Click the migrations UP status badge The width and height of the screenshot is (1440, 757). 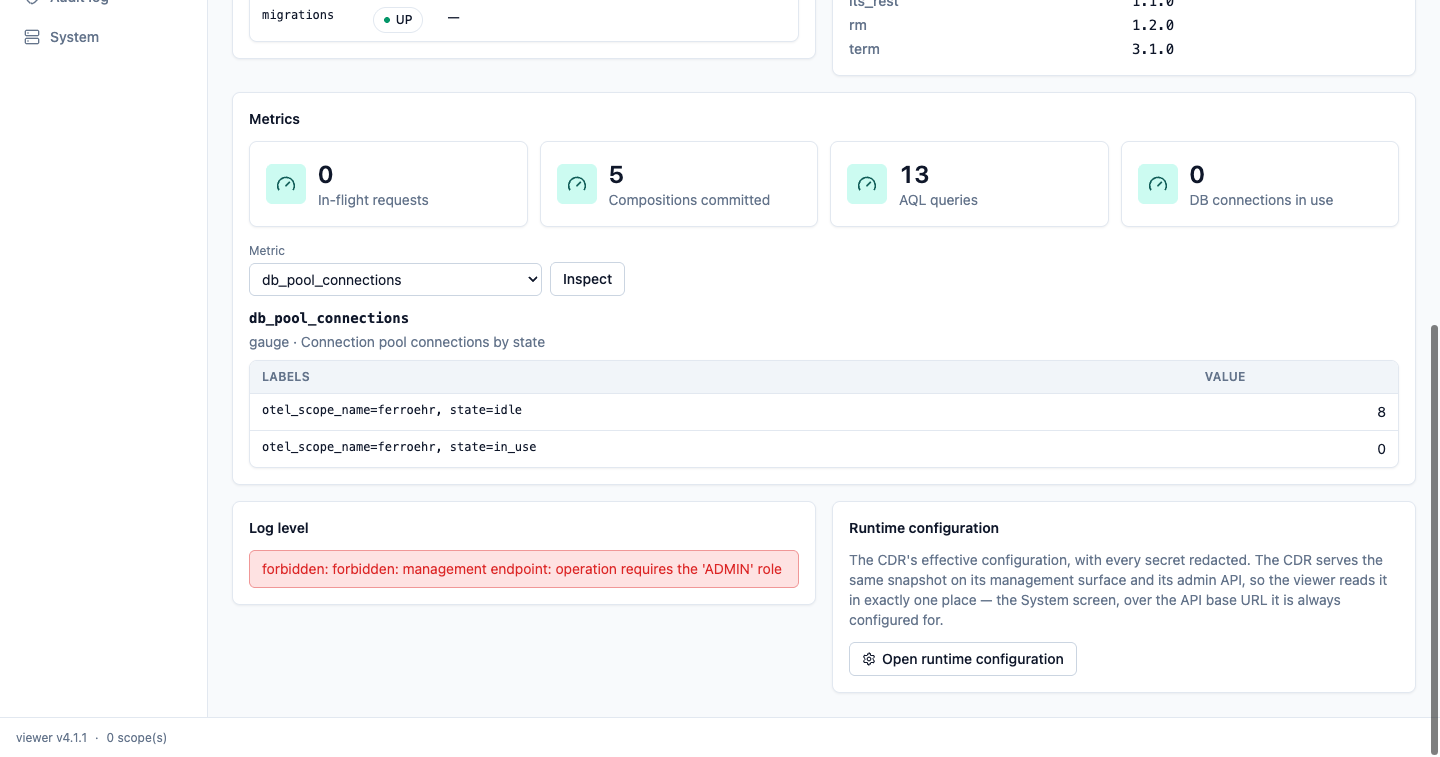pos(398,20)
